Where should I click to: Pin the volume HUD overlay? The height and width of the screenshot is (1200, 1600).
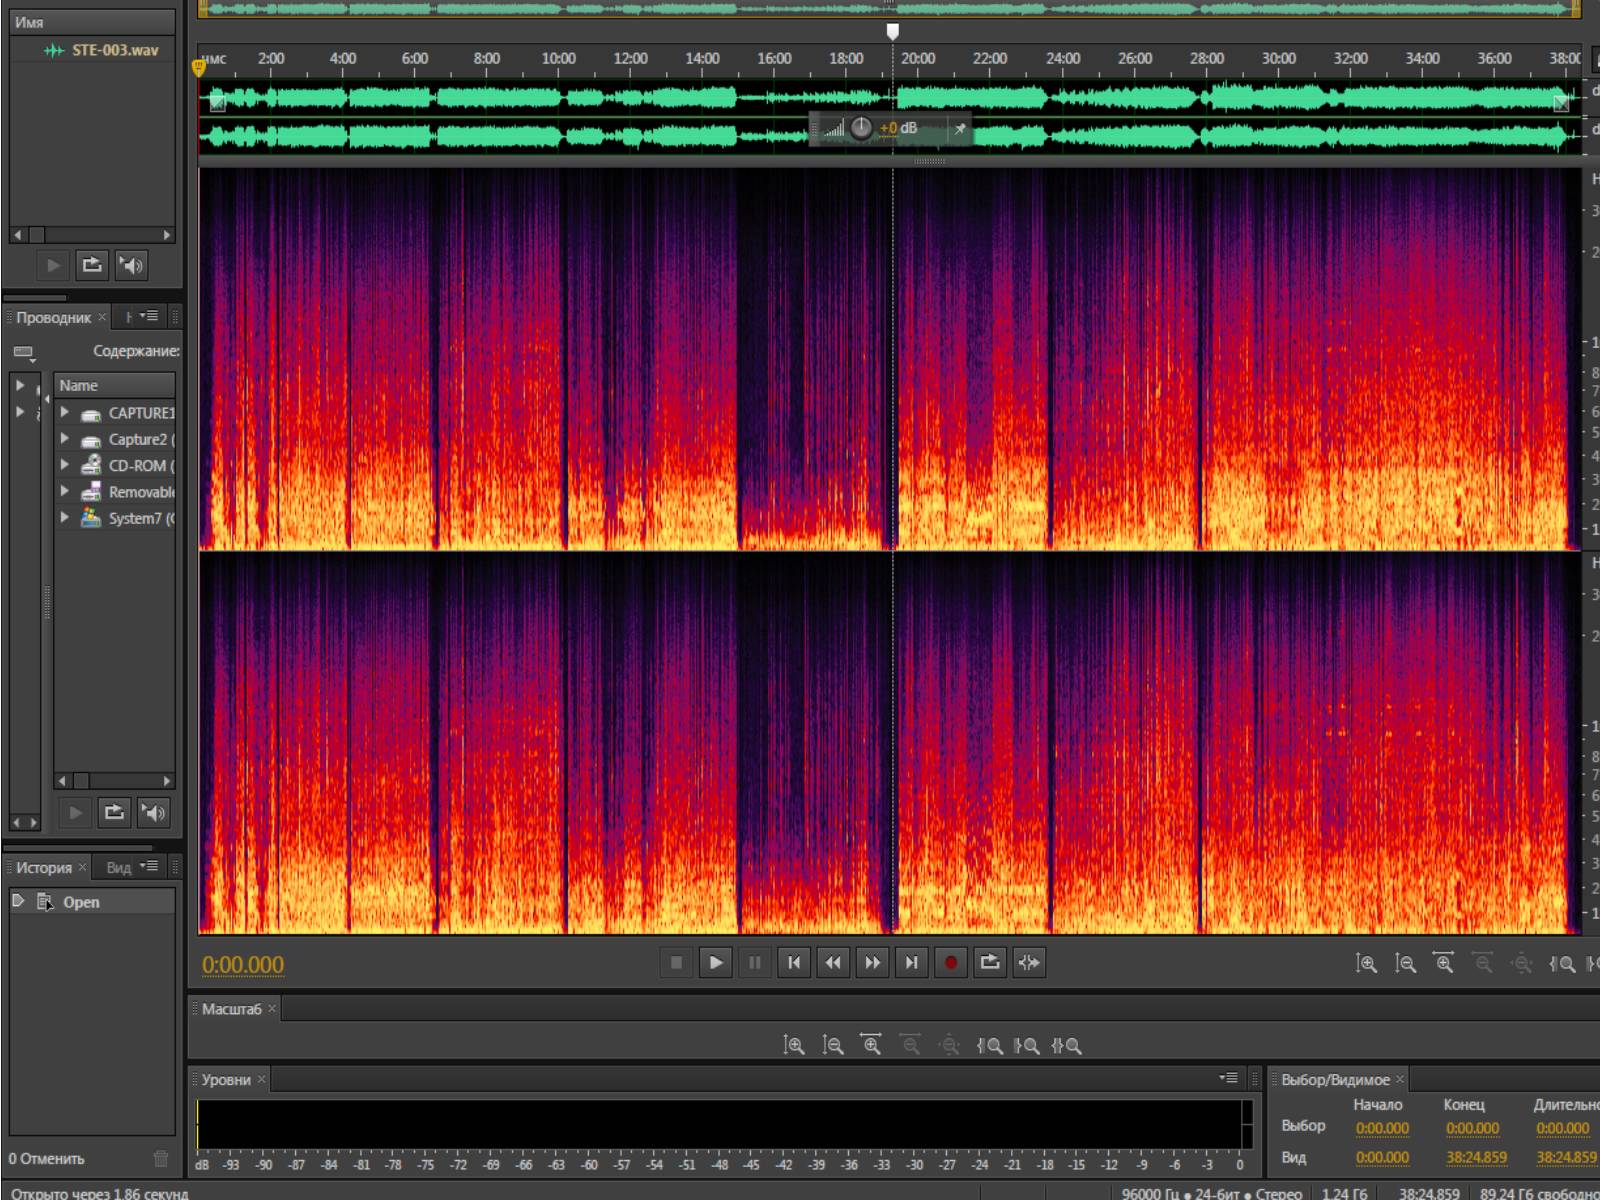959,129
